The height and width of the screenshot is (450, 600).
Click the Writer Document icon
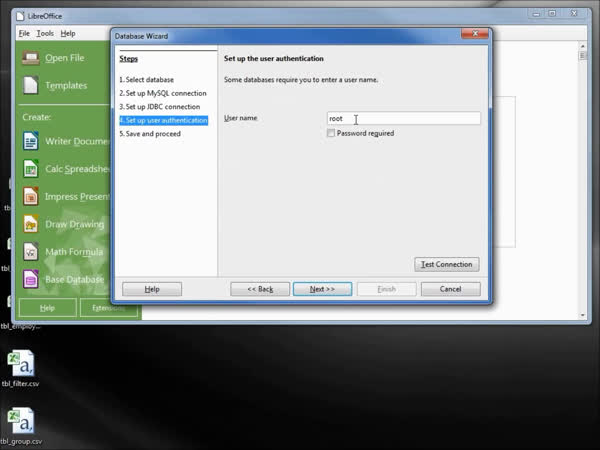pyautogui.click(x=30, y=142)
